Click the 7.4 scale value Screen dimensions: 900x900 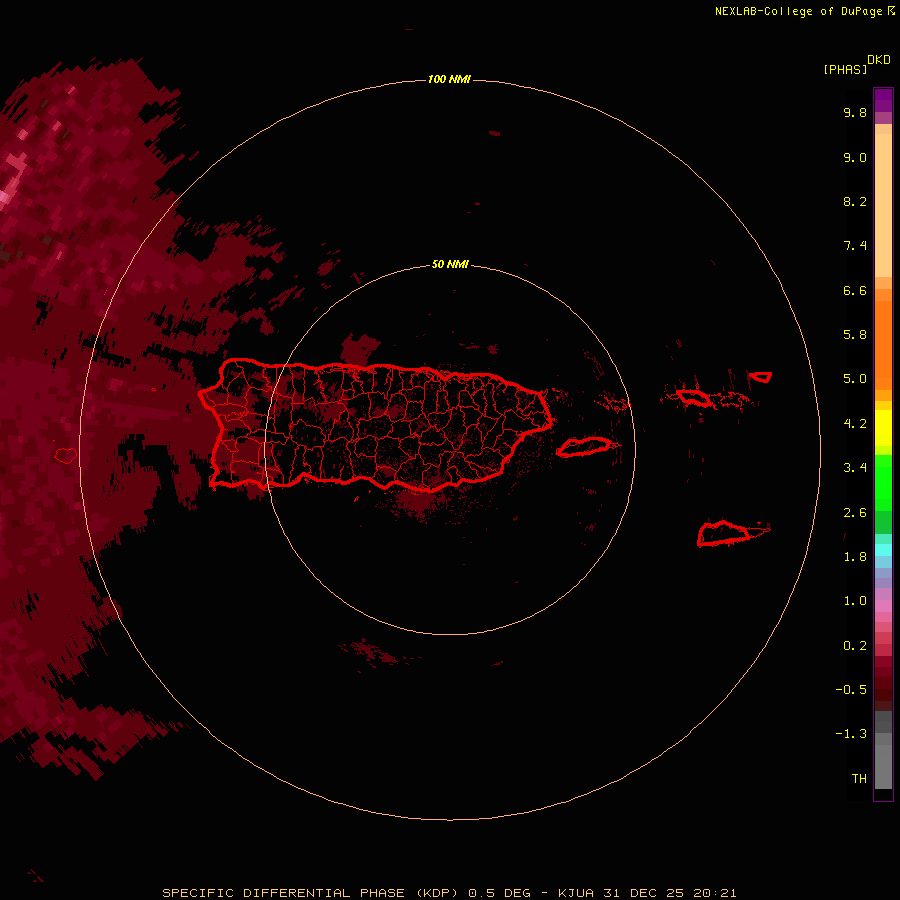click(855, 246)
